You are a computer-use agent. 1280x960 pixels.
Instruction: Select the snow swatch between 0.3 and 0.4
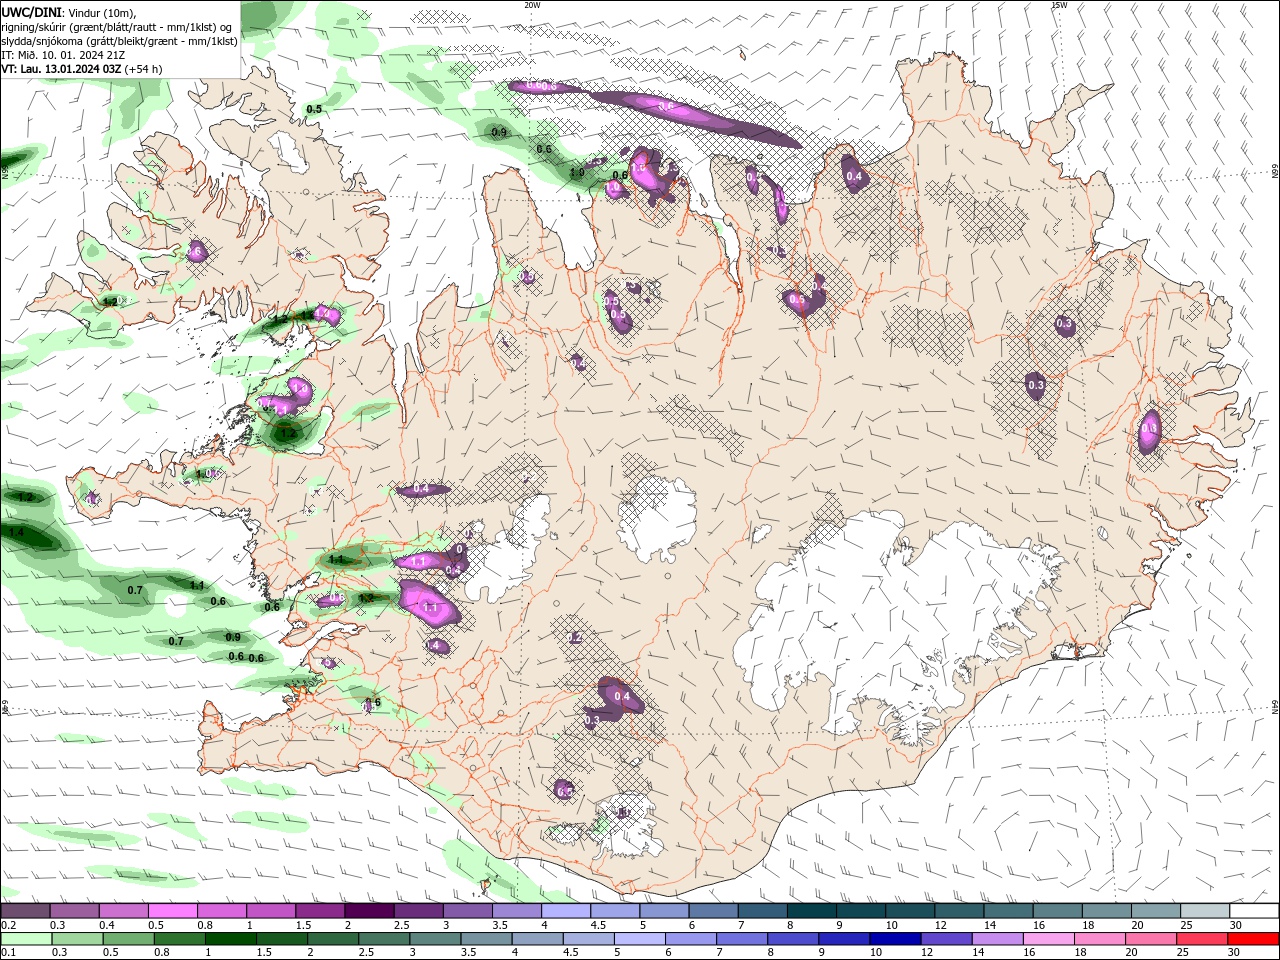pos(74,910)
